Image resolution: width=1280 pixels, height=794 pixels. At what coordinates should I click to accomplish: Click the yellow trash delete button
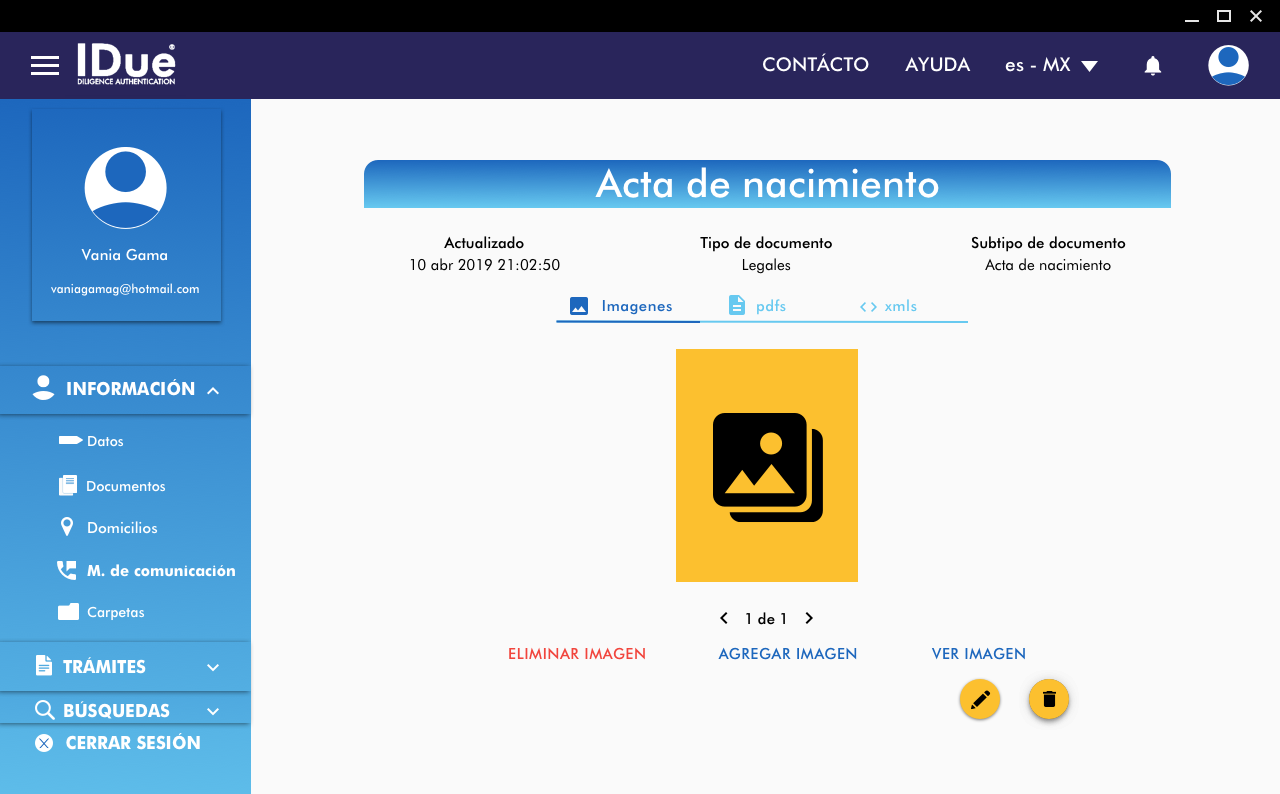(x=1049, y=699)
